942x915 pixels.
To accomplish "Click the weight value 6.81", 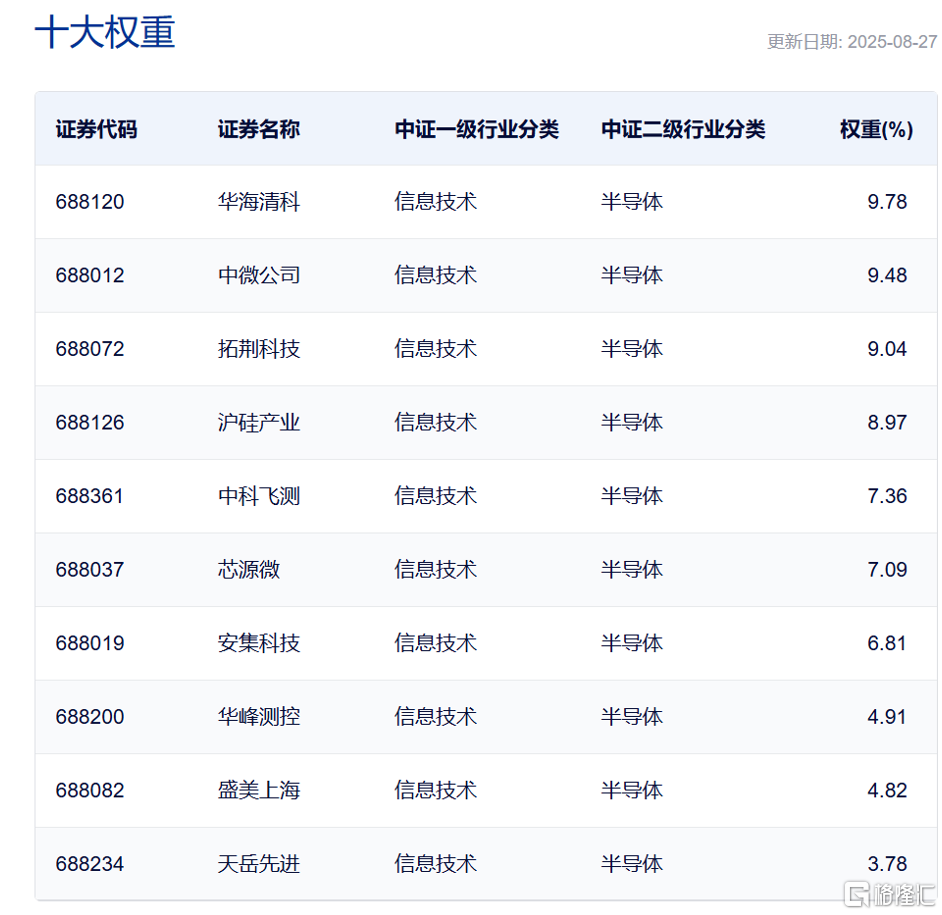I will [887, 643].
